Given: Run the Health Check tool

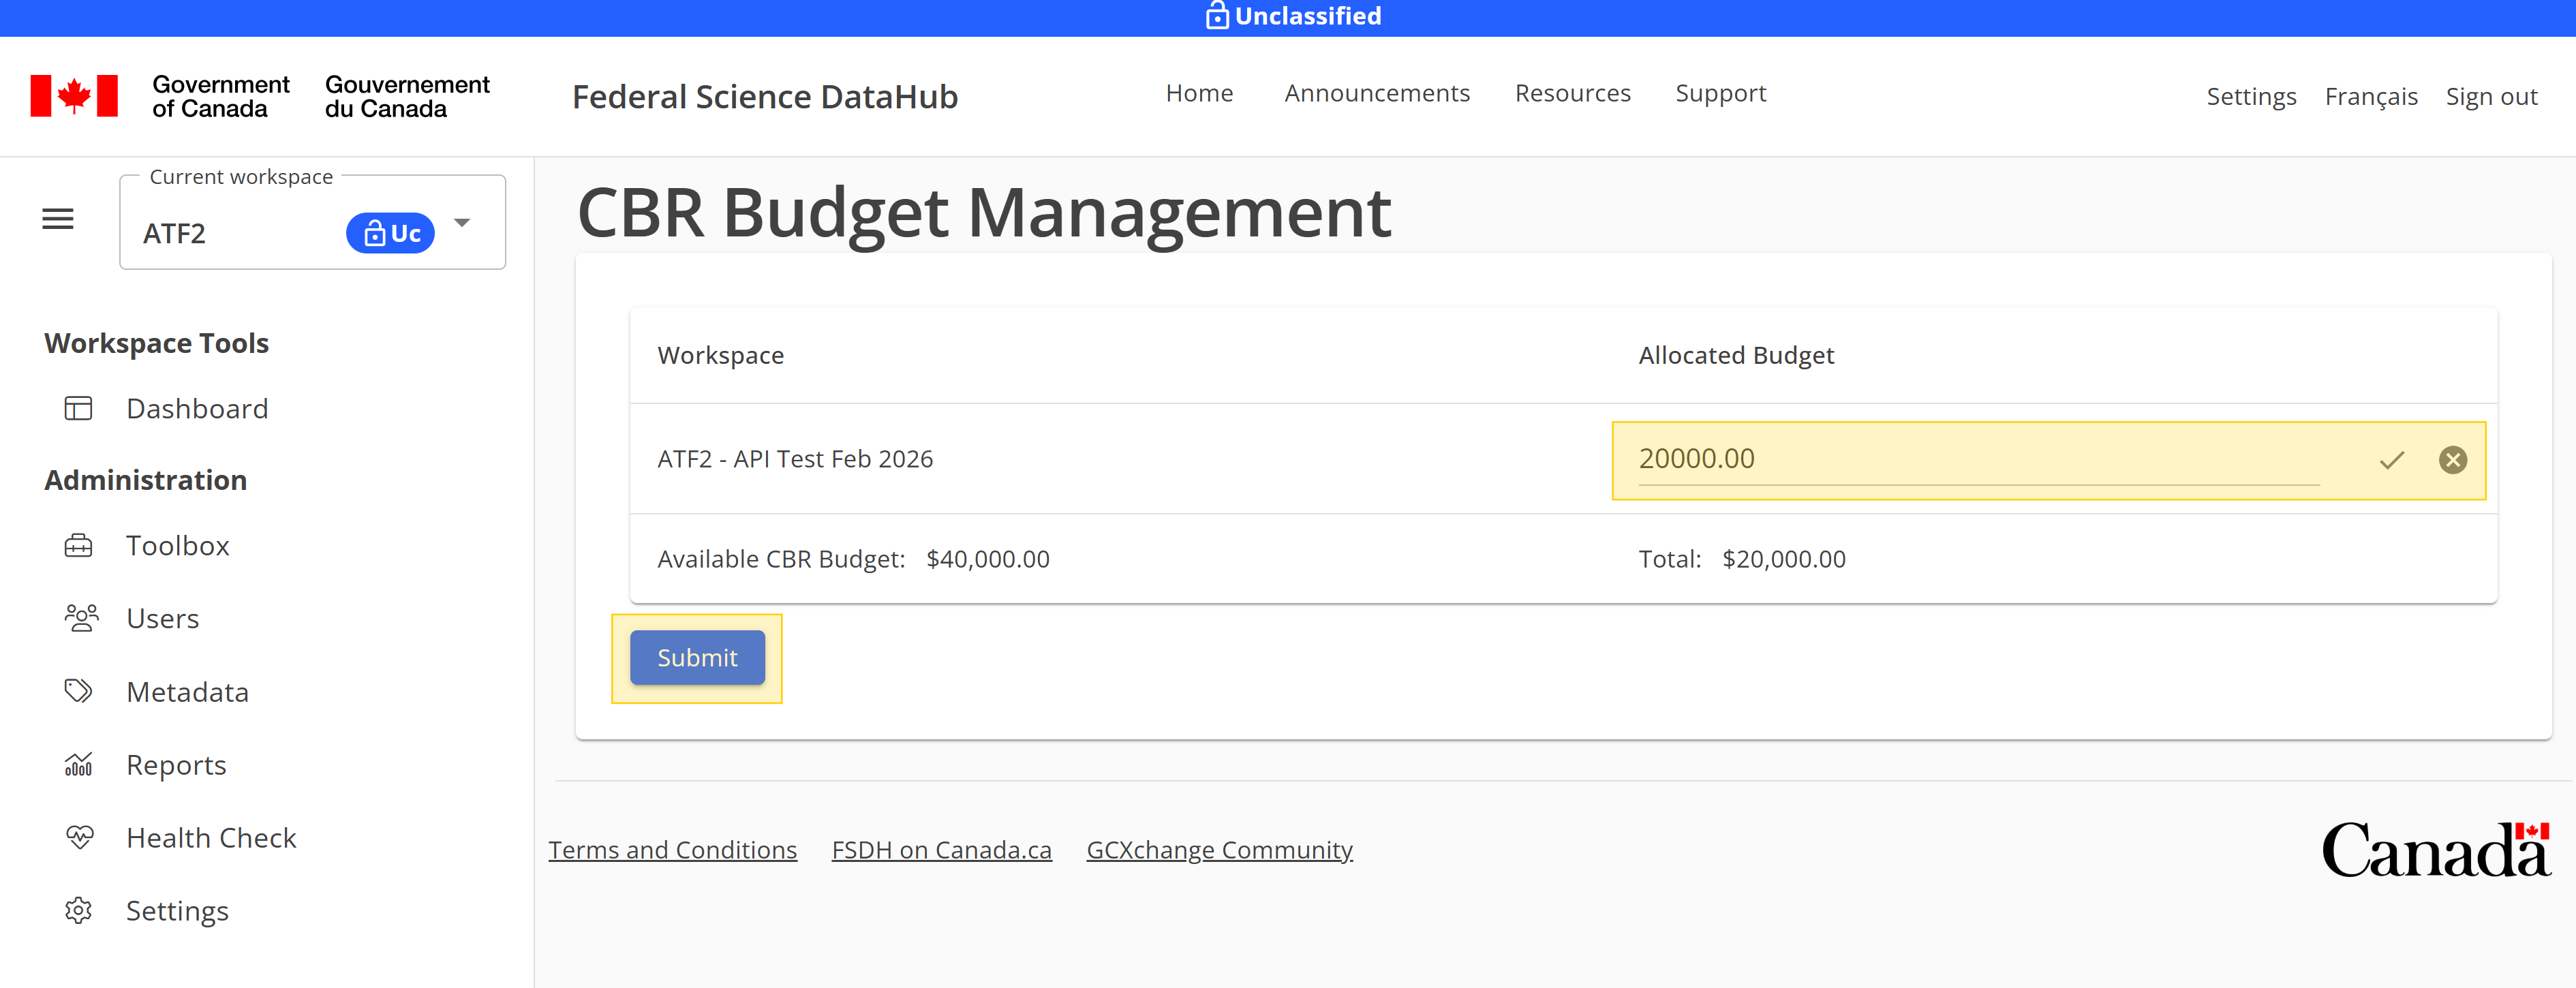Looking at the screenshot, I should [210, 837].
